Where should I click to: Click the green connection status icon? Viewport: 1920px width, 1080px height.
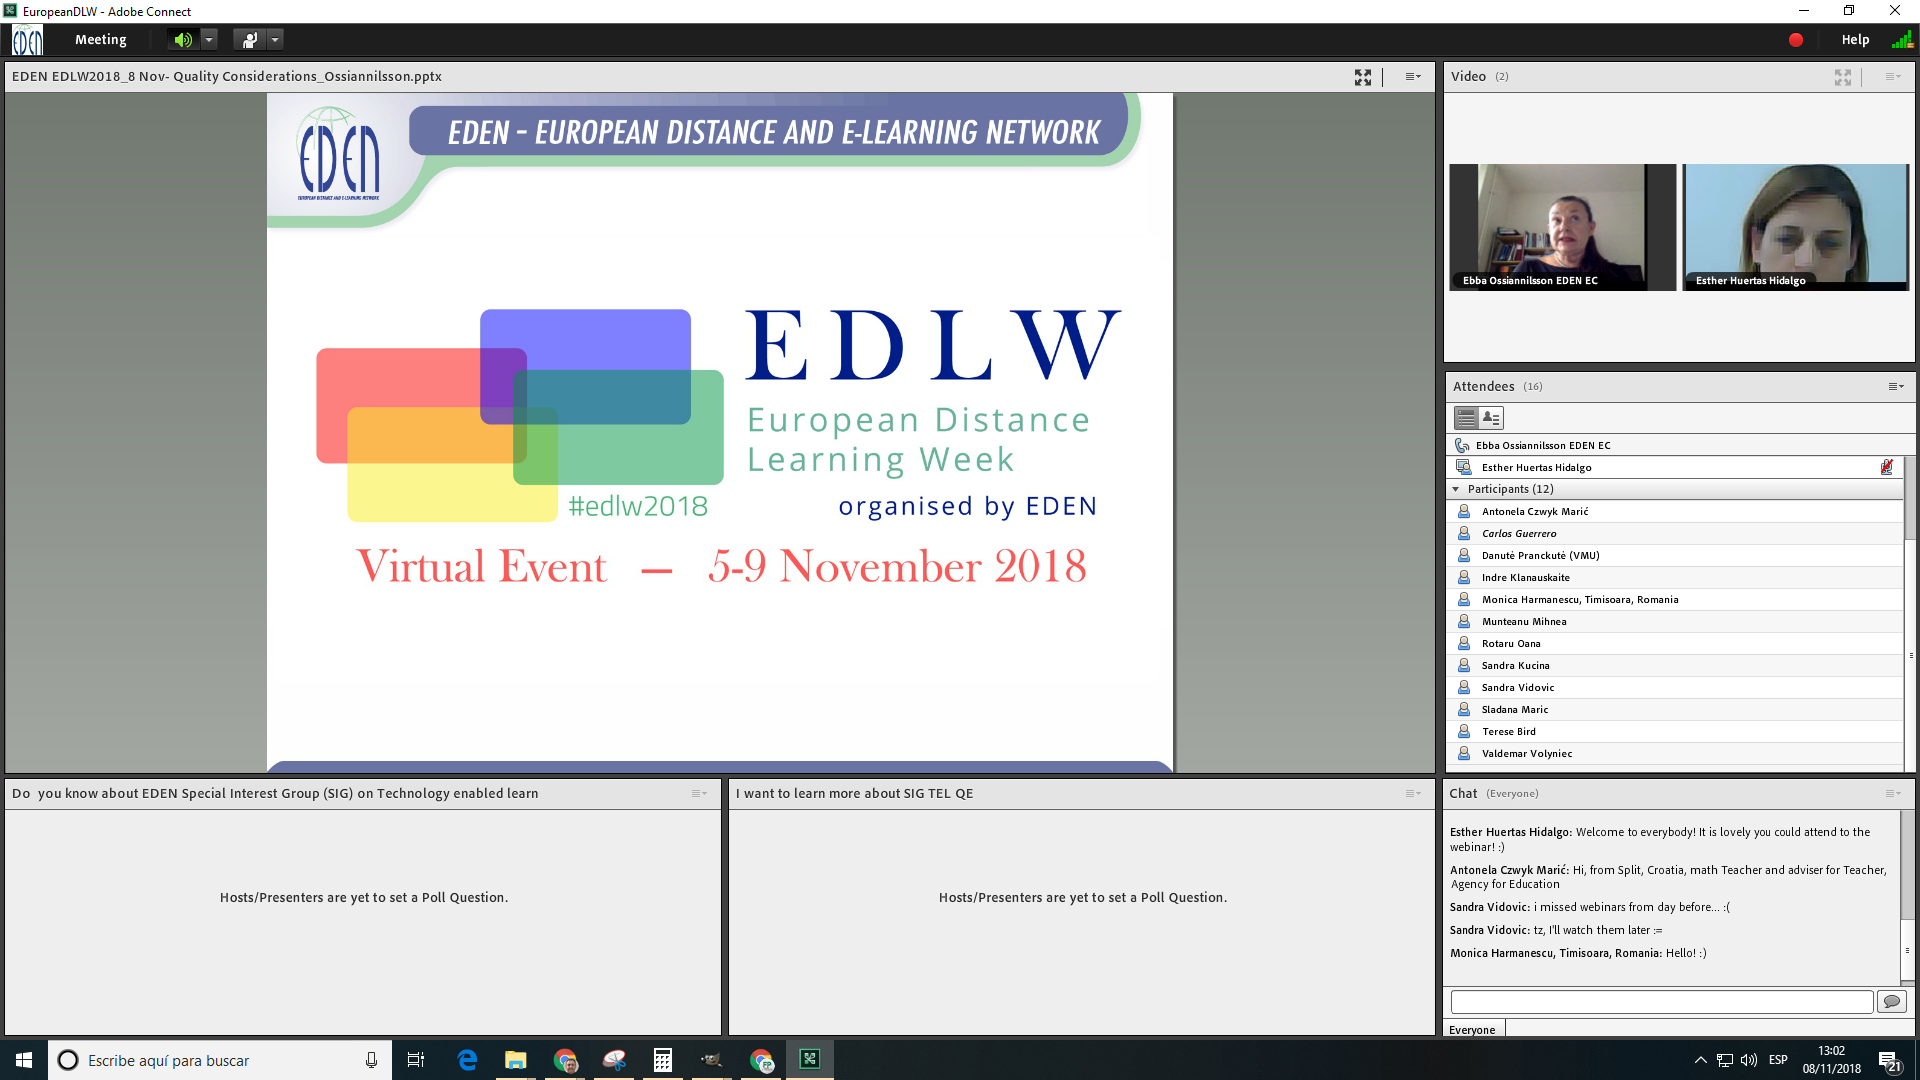click(1902, 40)
